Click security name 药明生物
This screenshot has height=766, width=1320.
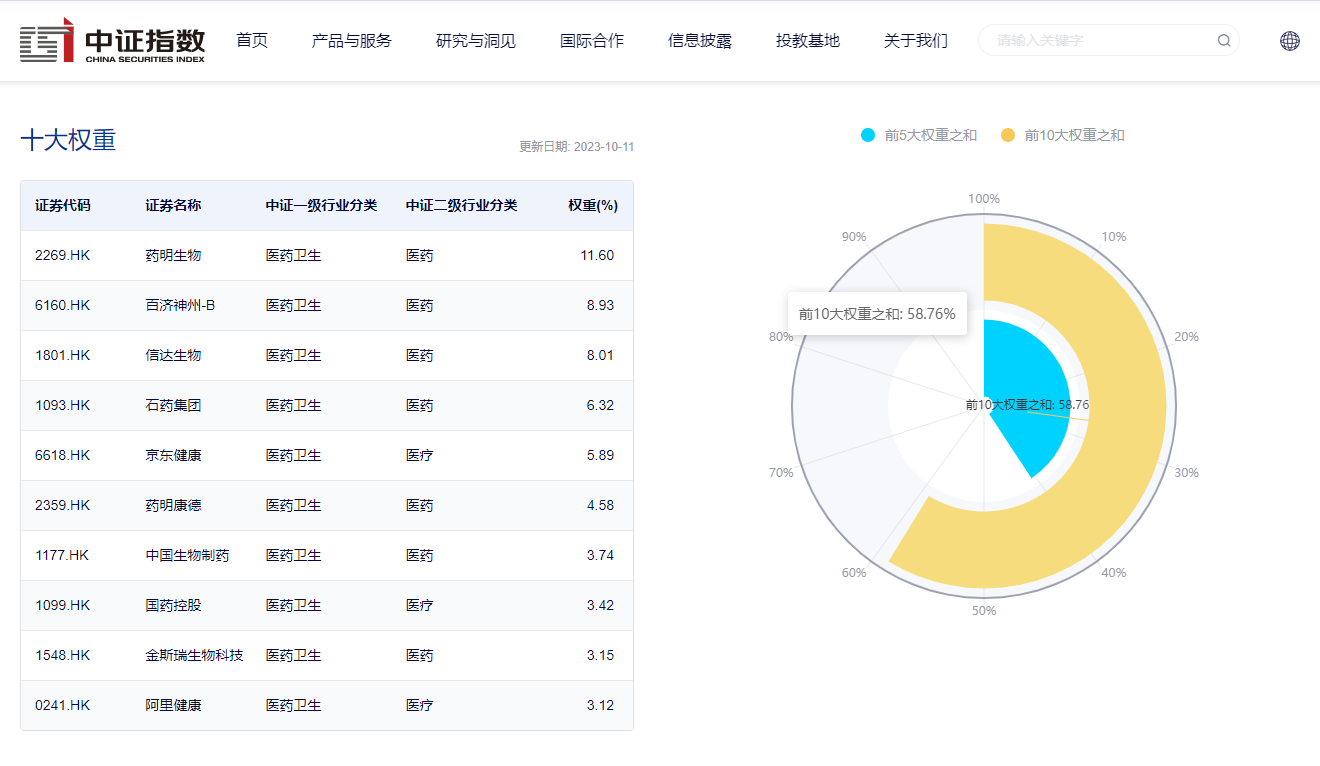click(173, 255)
